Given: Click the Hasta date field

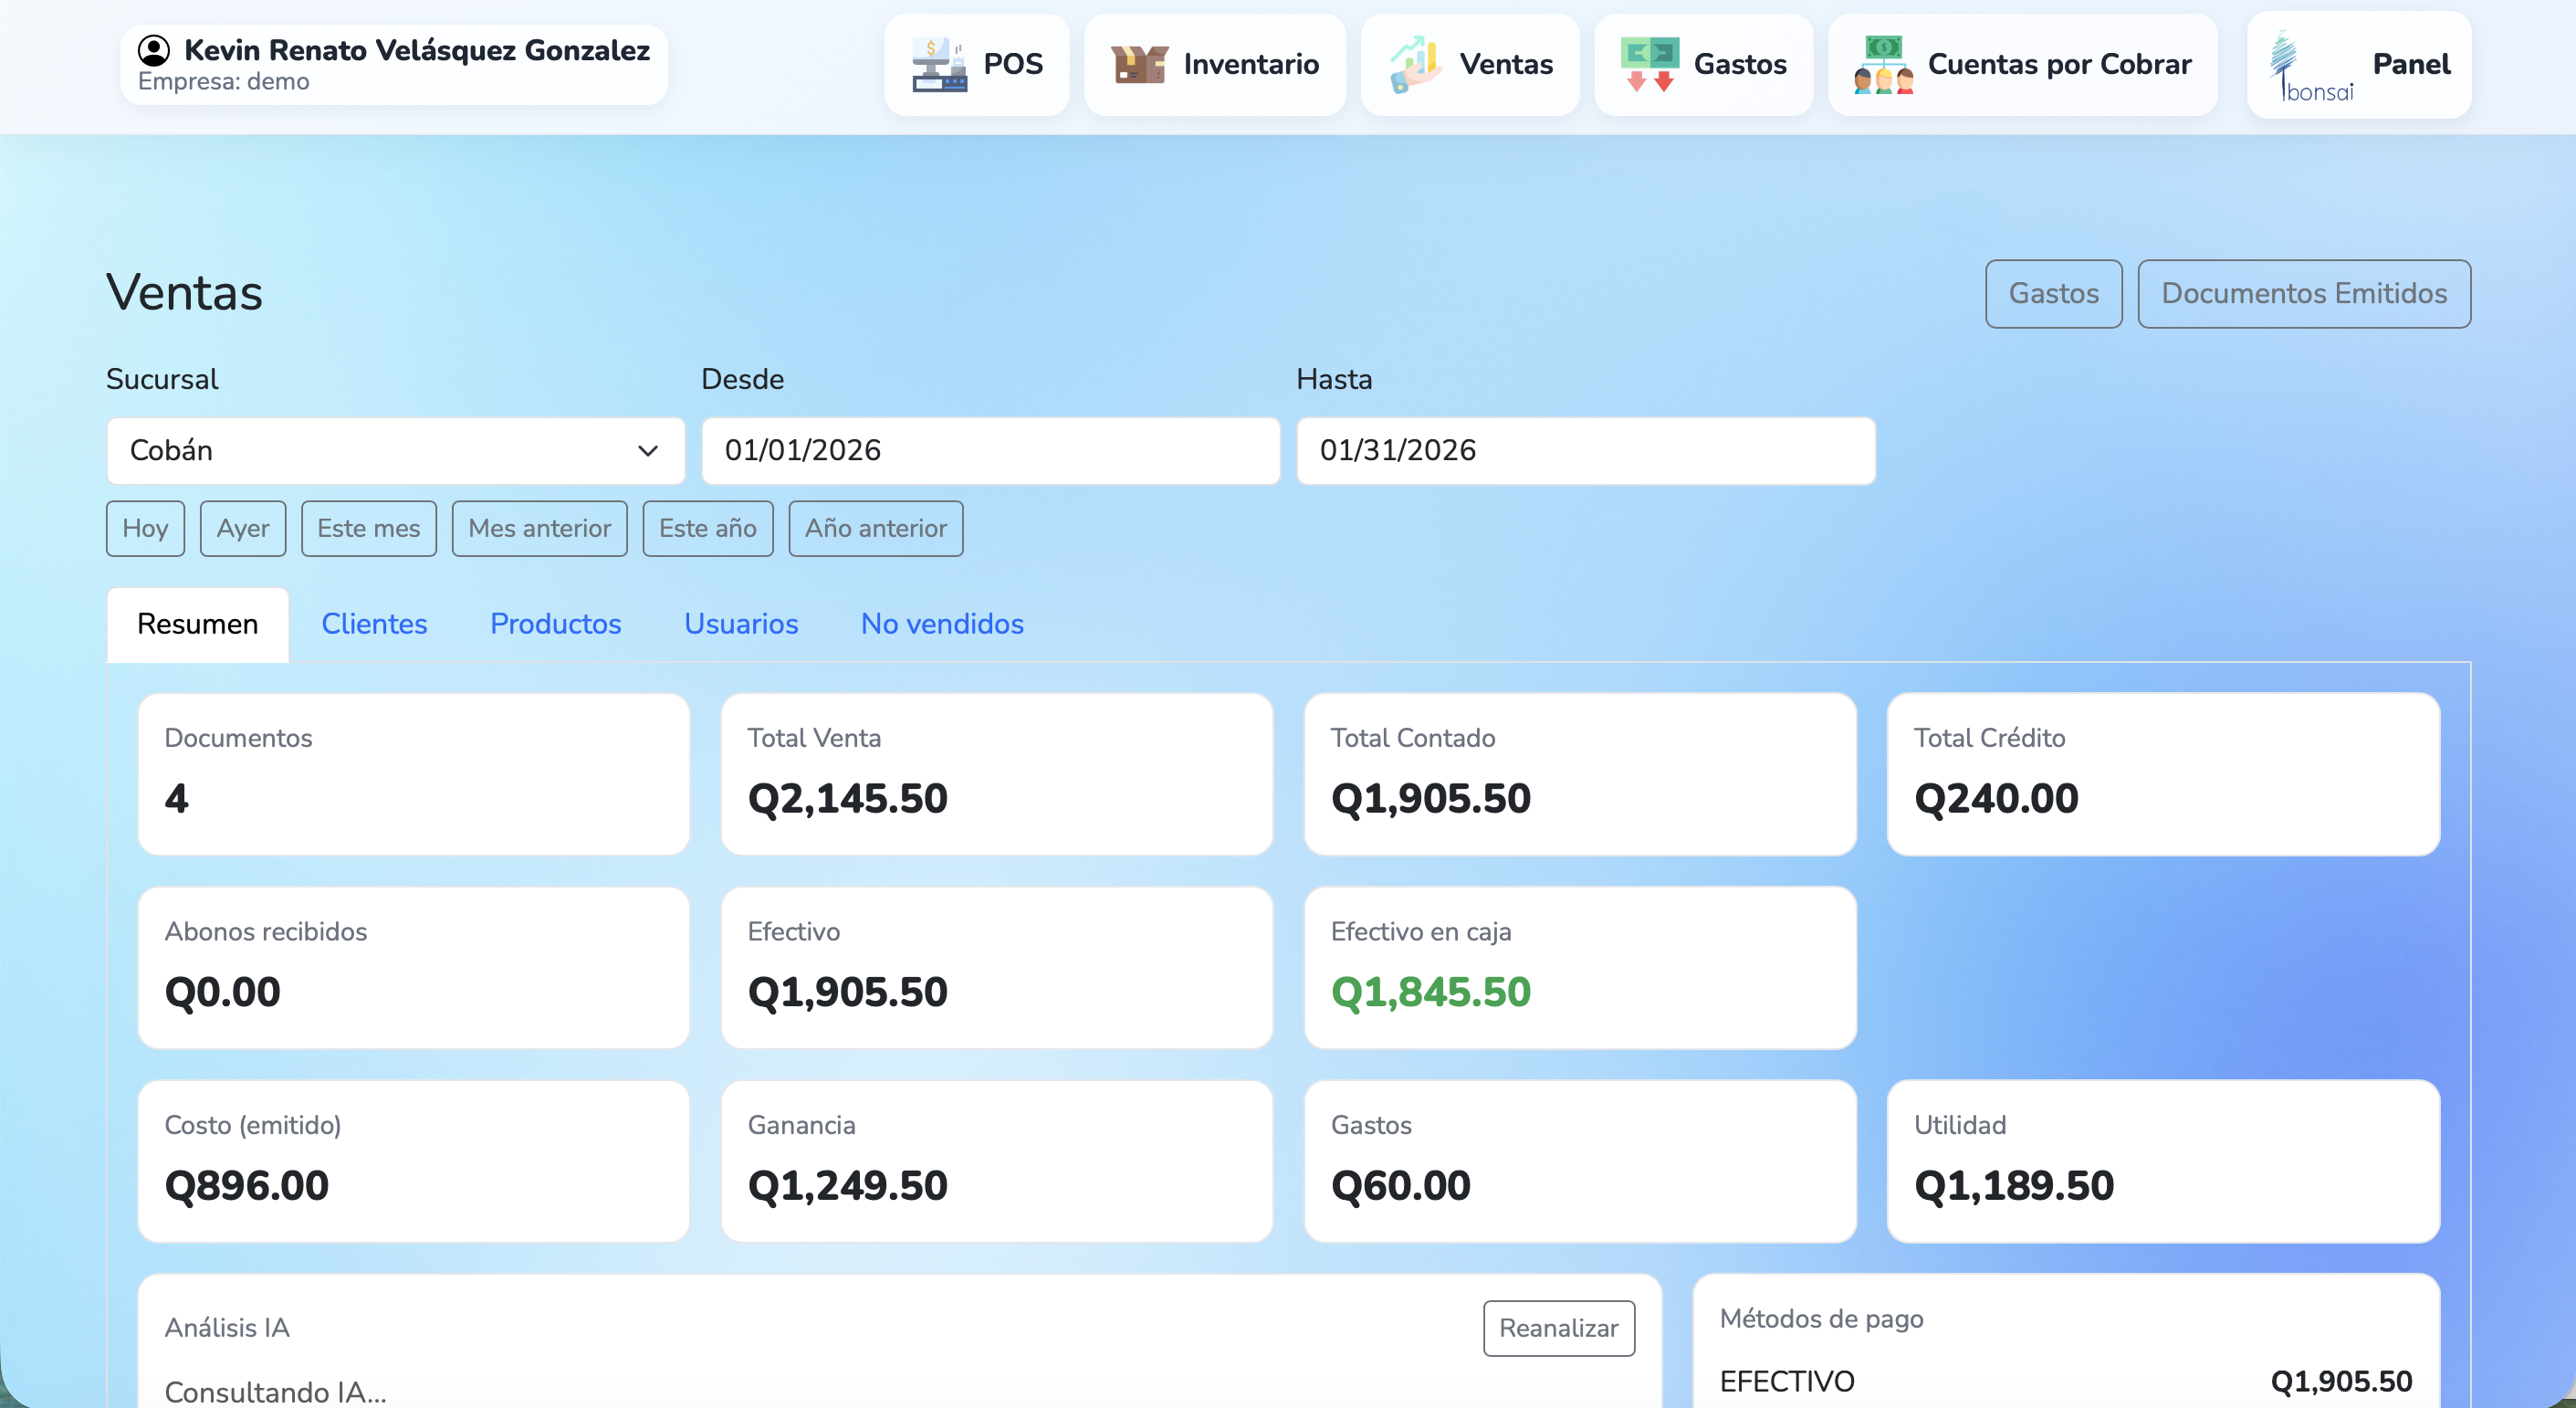Looking at the screenshot, I should pos(1585,451).
